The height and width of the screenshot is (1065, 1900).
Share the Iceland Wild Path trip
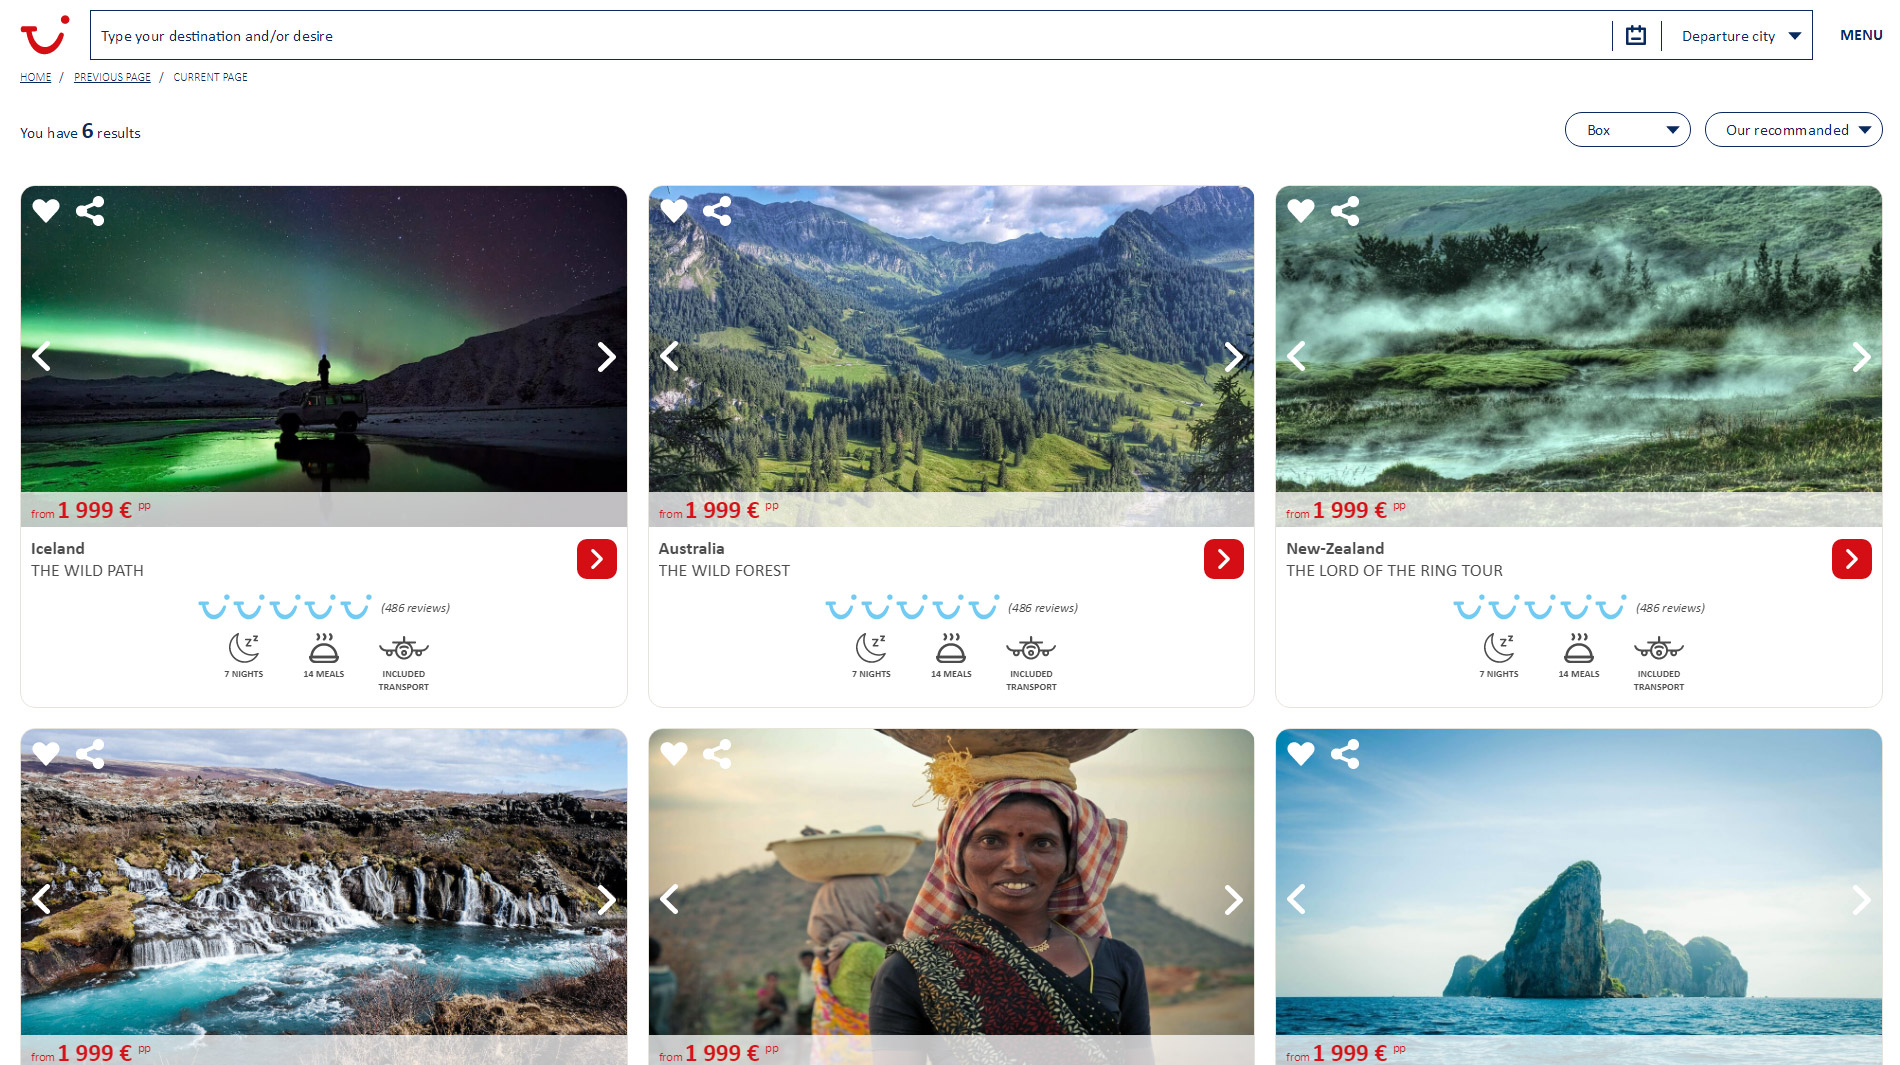coord(90,211)
